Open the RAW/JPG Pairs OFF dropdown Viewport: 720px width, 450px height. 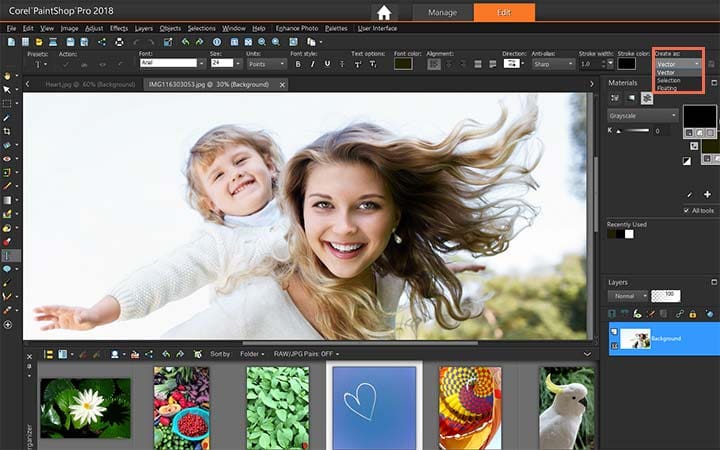(306, 354)
